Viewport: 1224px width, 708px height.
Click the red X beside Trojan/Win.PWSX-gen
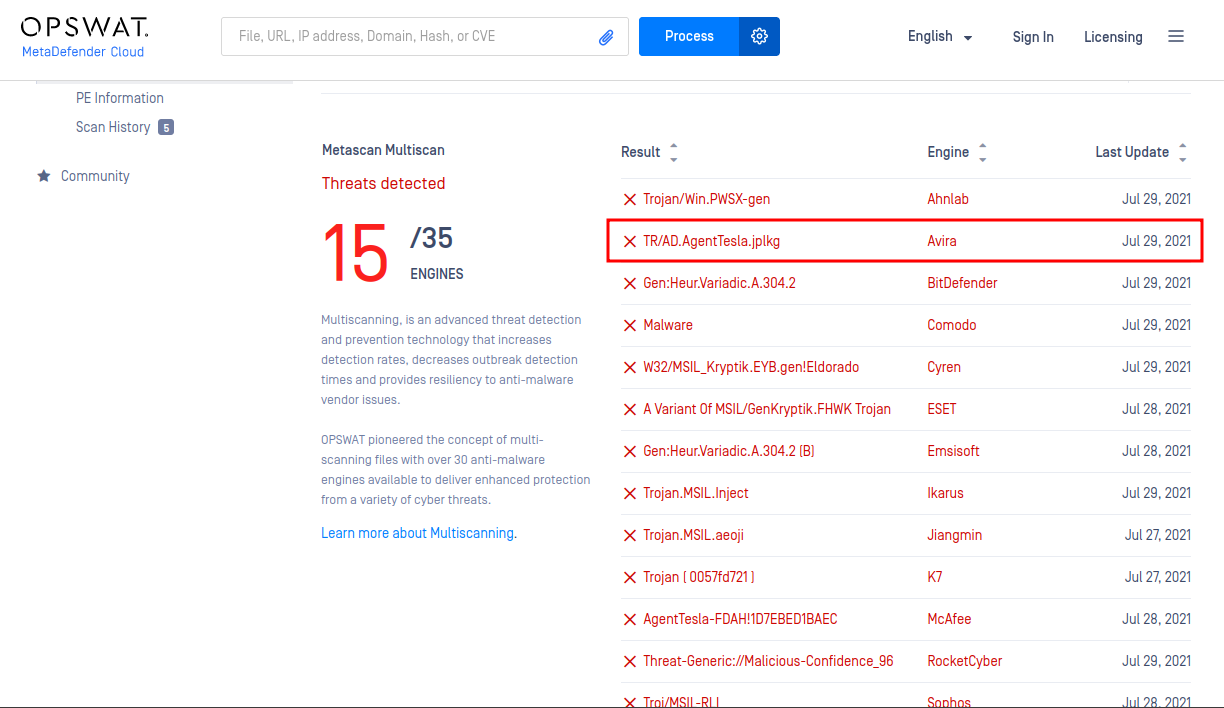[x=630, y=199]
